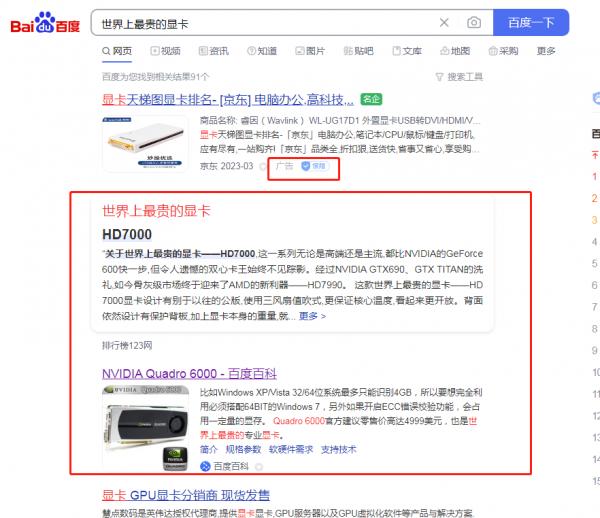Expand answer with 更多 > link
This screenshot has height=518, width=600.
point(312,316)
